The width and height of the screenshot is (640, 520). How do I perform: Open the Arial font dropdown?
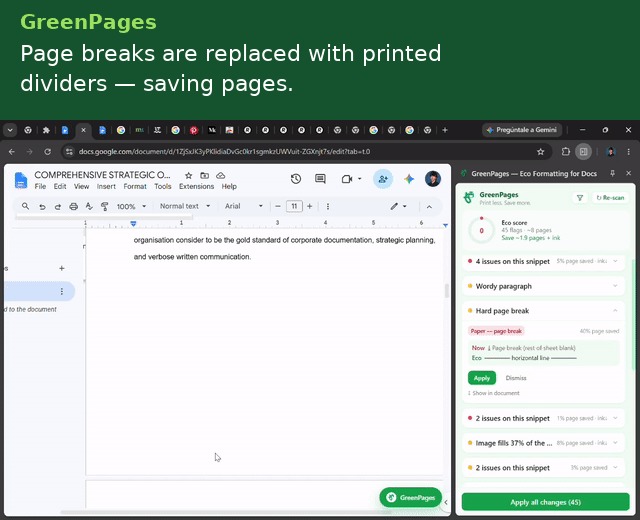pos(243,206)
